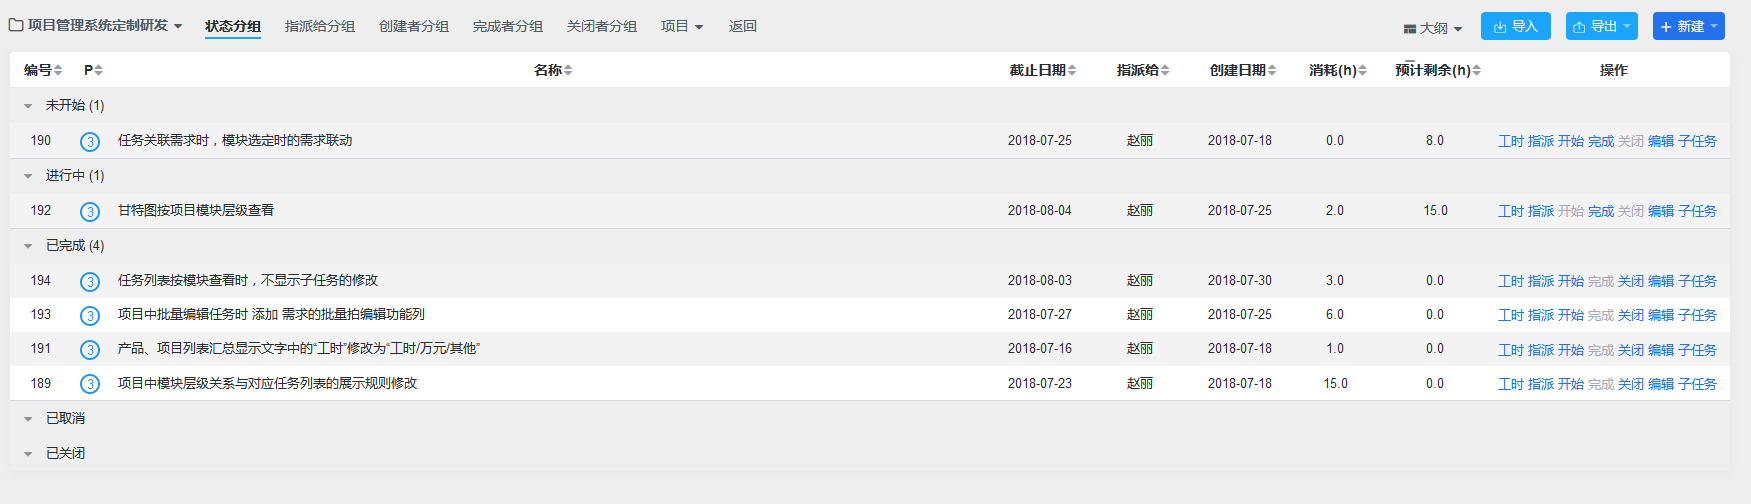The image size is (1751, 504).
Task: Click the priority 3 badge of task 194
Action: 90,281
